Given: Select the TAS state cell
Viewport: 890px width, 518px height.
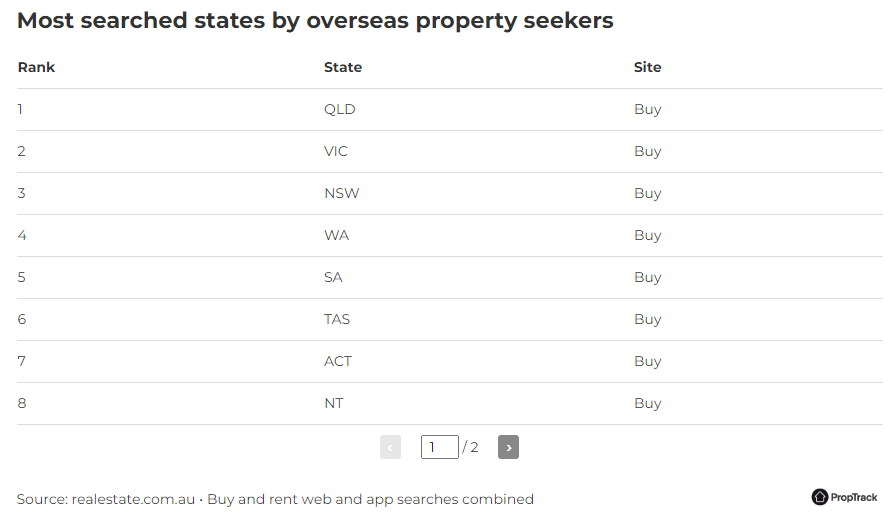Looking at the screenshot, I should (x=337, y=319).
